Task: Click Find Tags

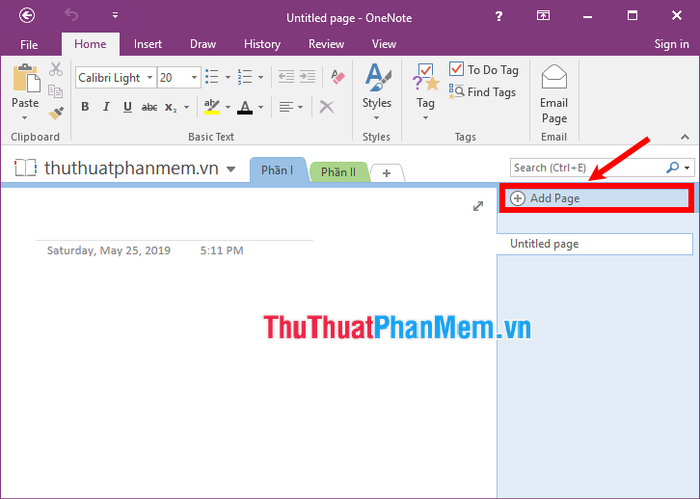Action: [483, 92]
